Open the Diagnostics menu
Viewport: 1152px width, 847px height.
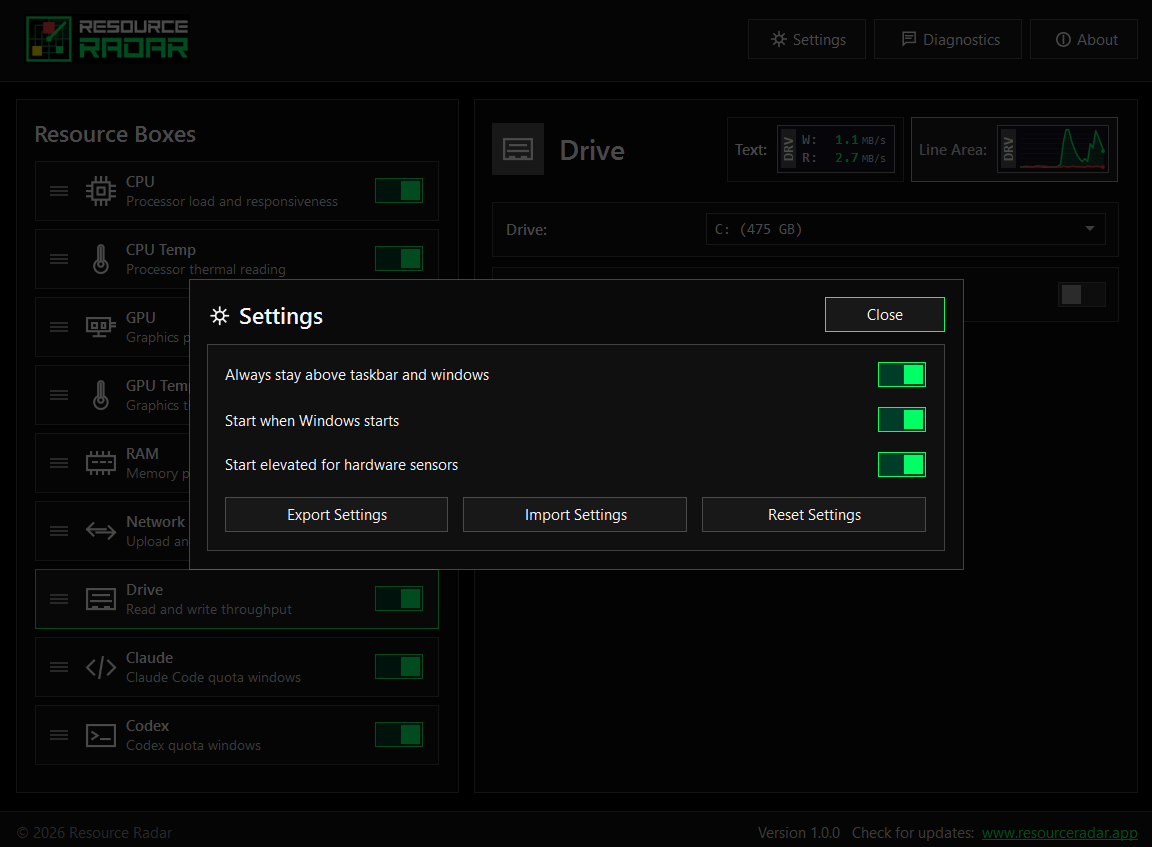[x=948, y=39]
